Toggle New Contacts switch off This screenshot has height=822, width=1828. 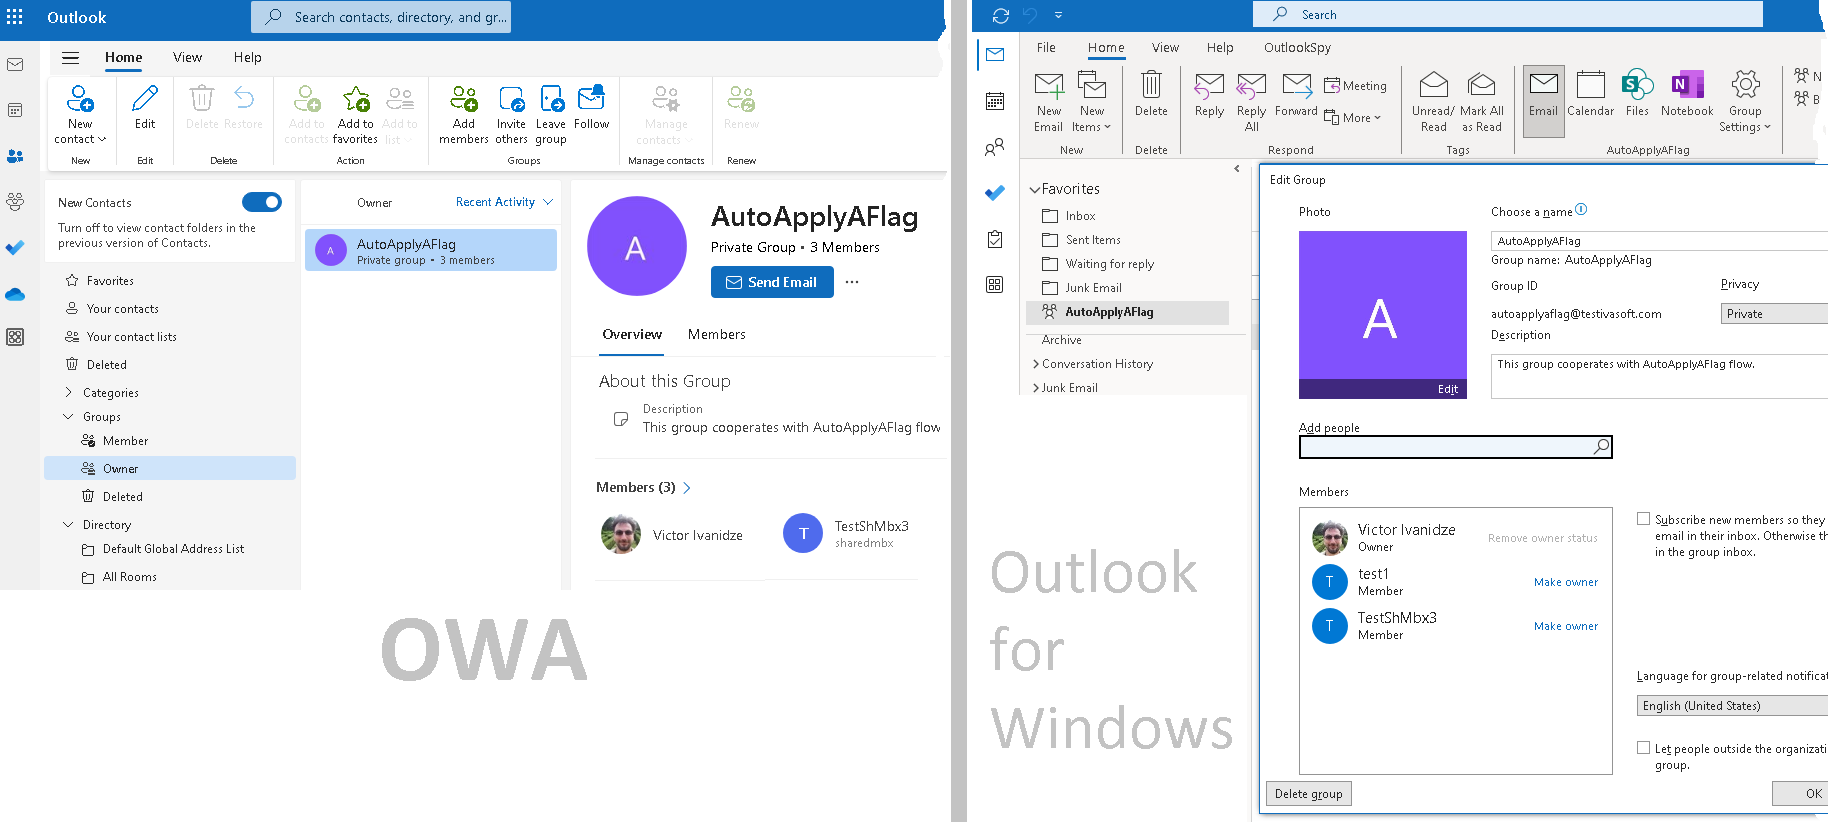tap(262, 202)
